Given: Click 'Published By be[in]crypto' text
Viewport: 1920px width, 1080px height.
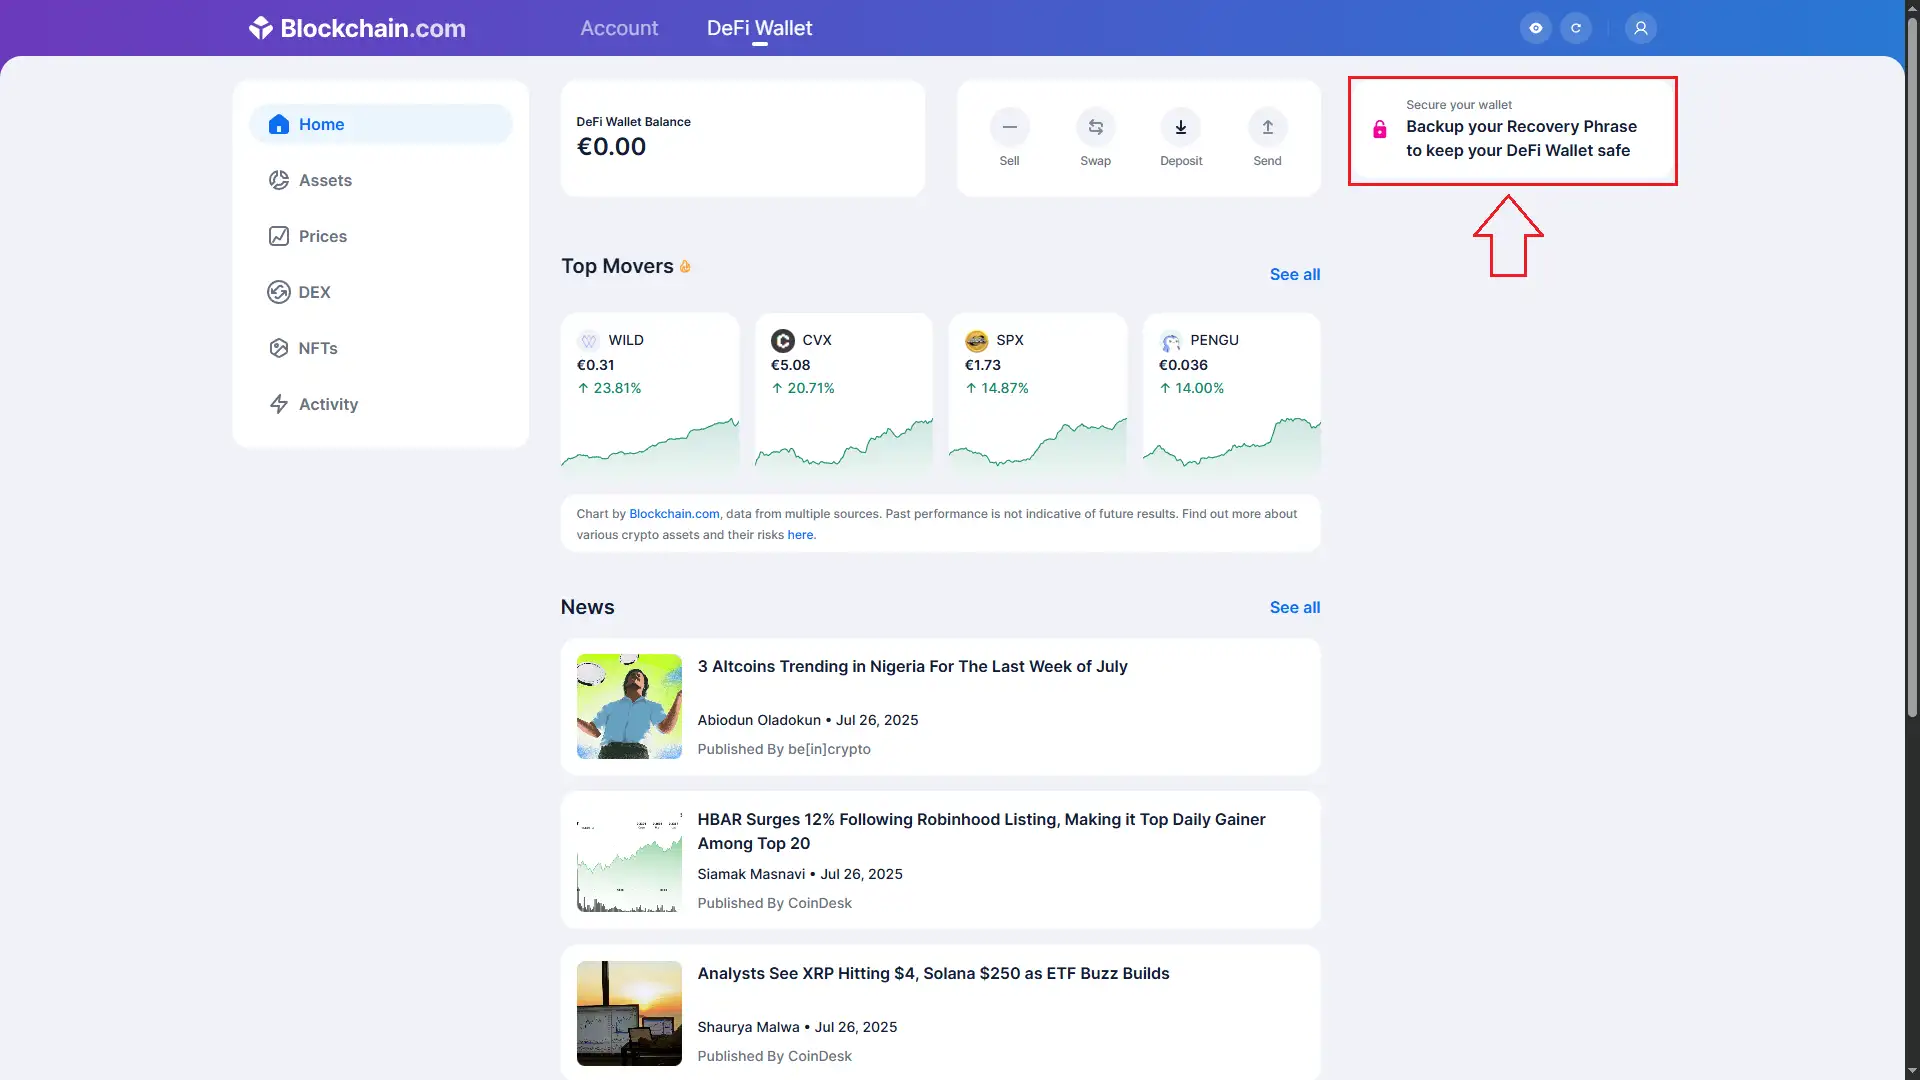Looking at the screenshot, I should pos(784,749).
